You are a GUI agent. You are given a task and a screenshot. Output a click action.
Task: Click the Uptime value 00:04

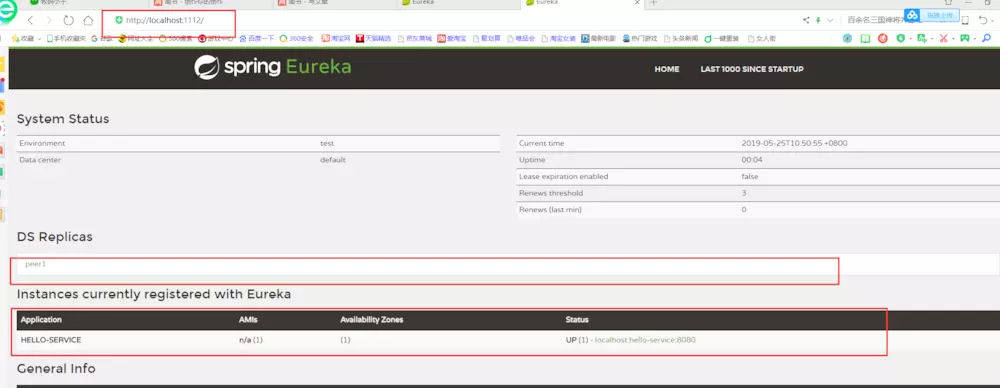pyautogui.click(x=751, y=160)
